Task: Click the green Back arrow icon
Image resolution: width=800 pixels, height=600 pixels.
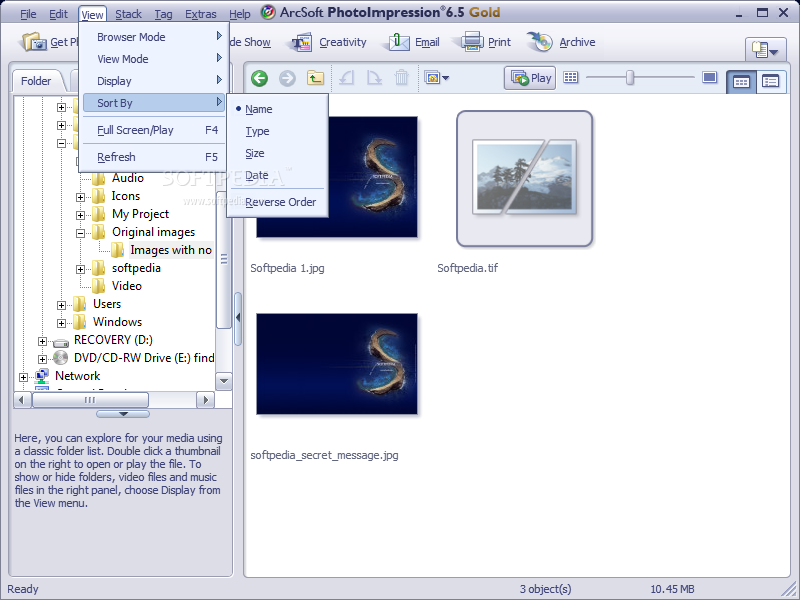Action: [x=259, y=78]
